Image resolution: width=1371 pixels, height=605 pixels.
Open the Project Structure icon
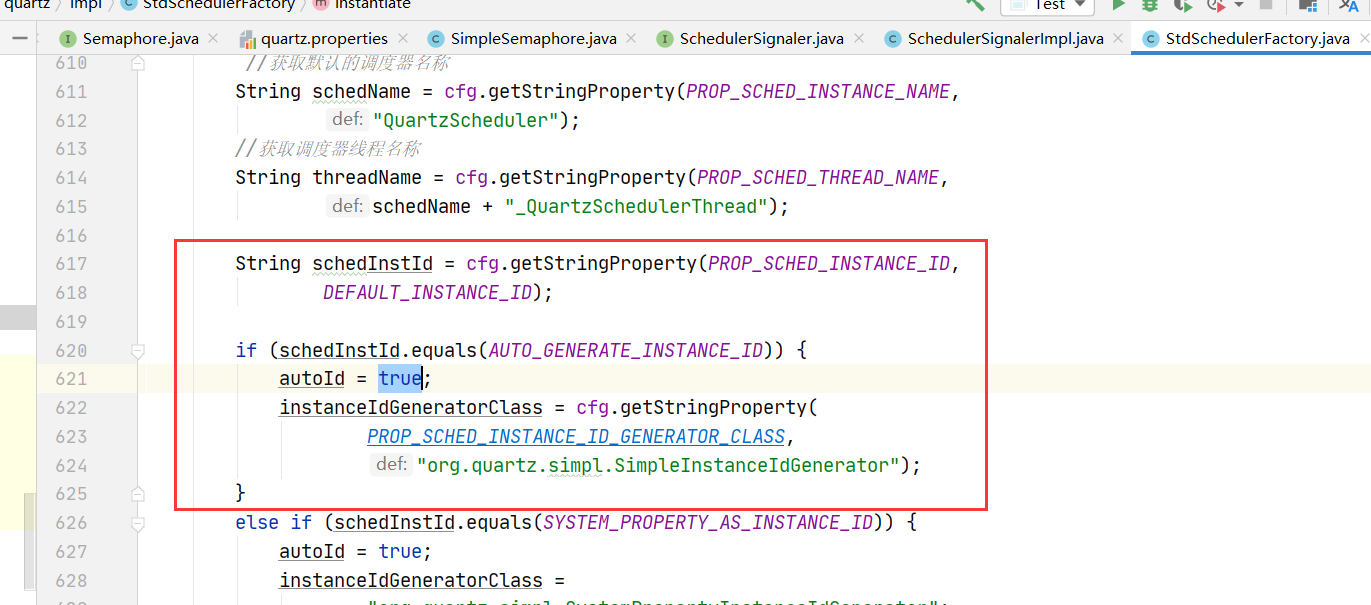pyautogui.click(x=1310, y=5)
